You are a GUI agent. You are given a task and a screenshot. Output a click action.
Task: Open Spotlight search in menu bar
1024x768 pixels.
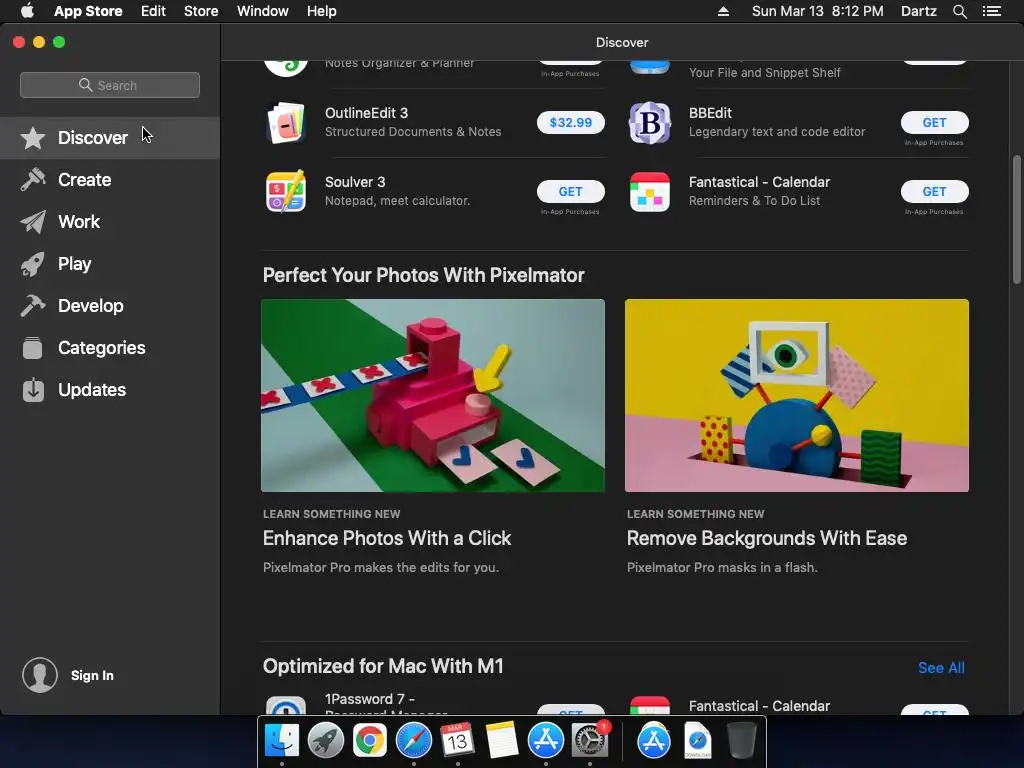coord(959,11)
